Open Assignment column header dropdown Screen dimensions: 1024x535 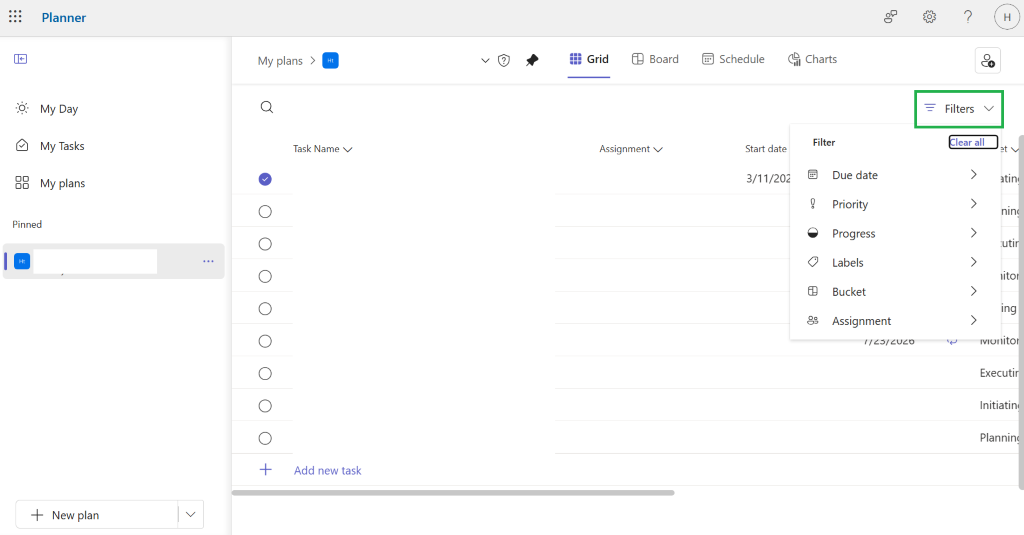click(631, 149)
